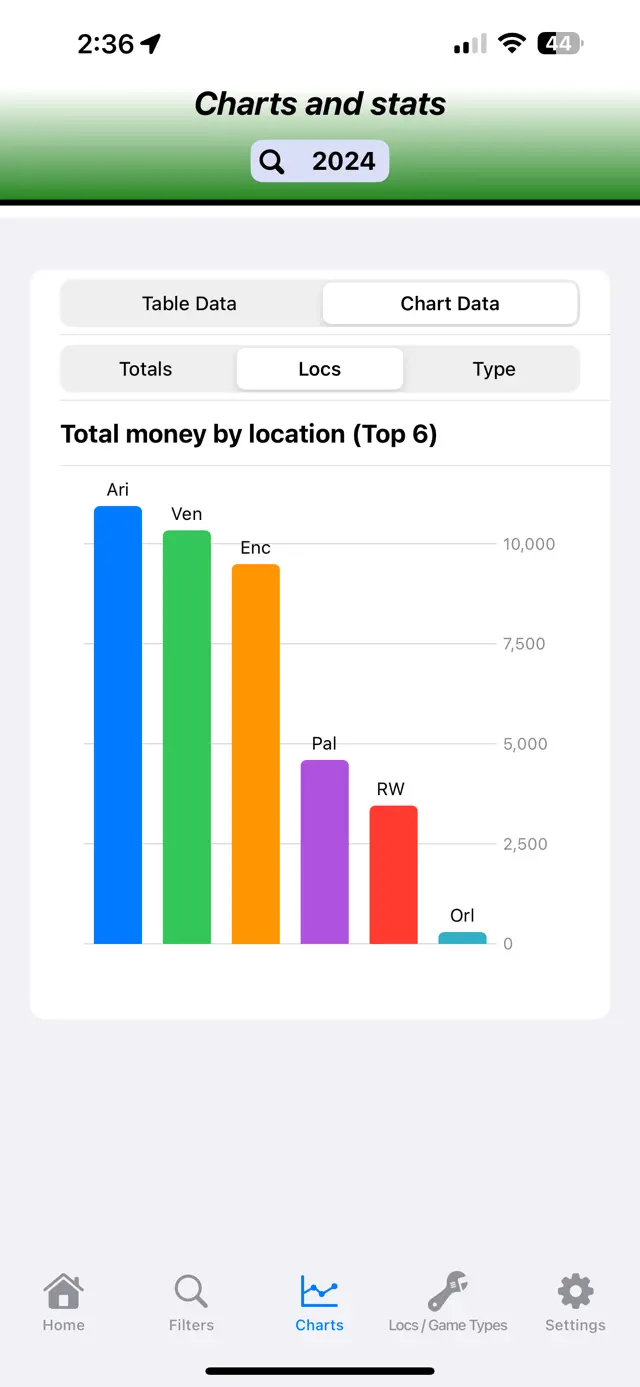Tap the Wi-Fi status icon
Viewport: 640px width, 1387px height.
tap(512, 43)
